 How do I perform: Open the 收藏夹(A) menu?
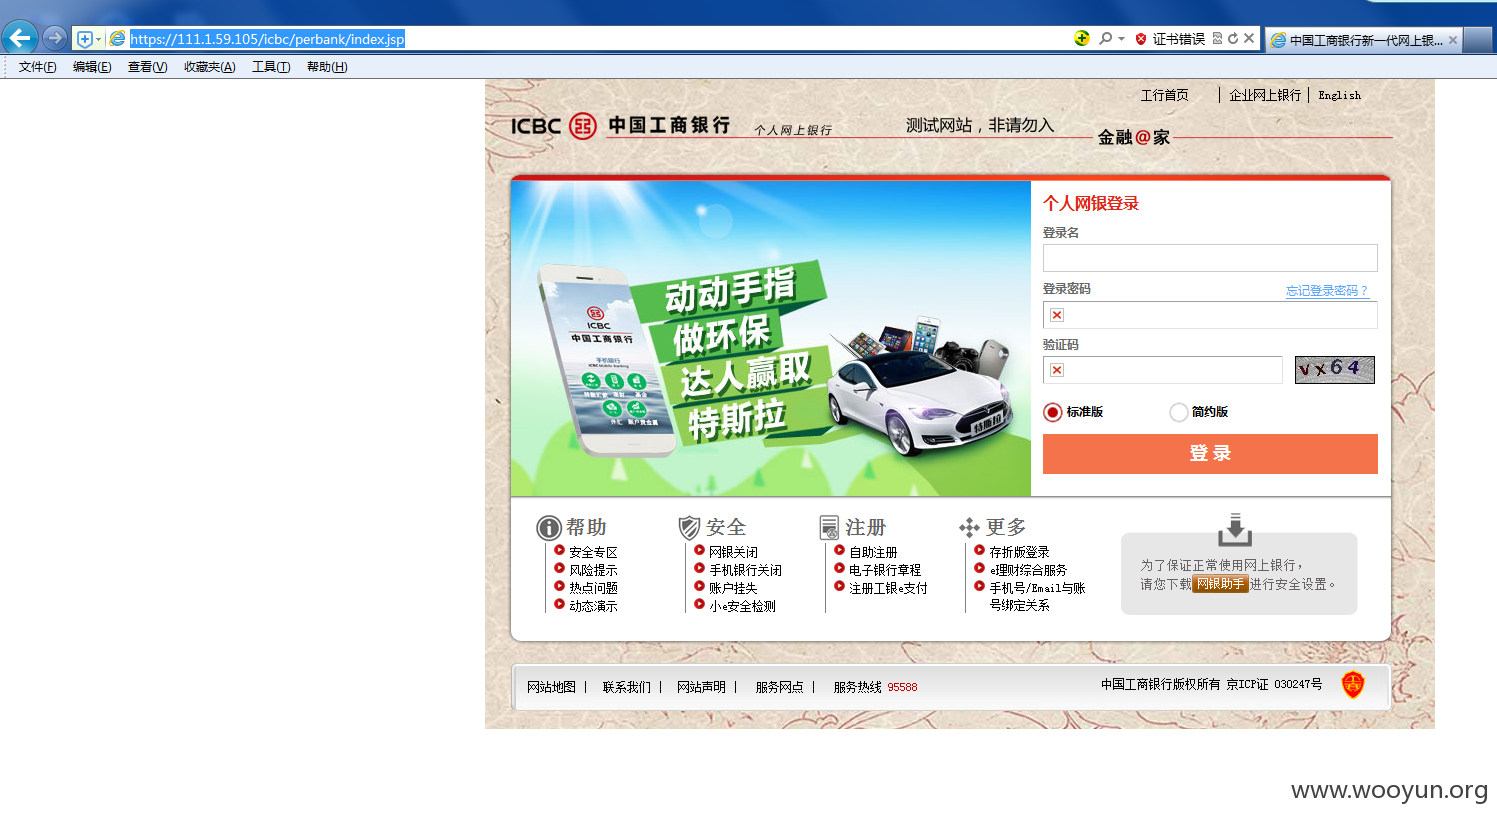point(209,67)
